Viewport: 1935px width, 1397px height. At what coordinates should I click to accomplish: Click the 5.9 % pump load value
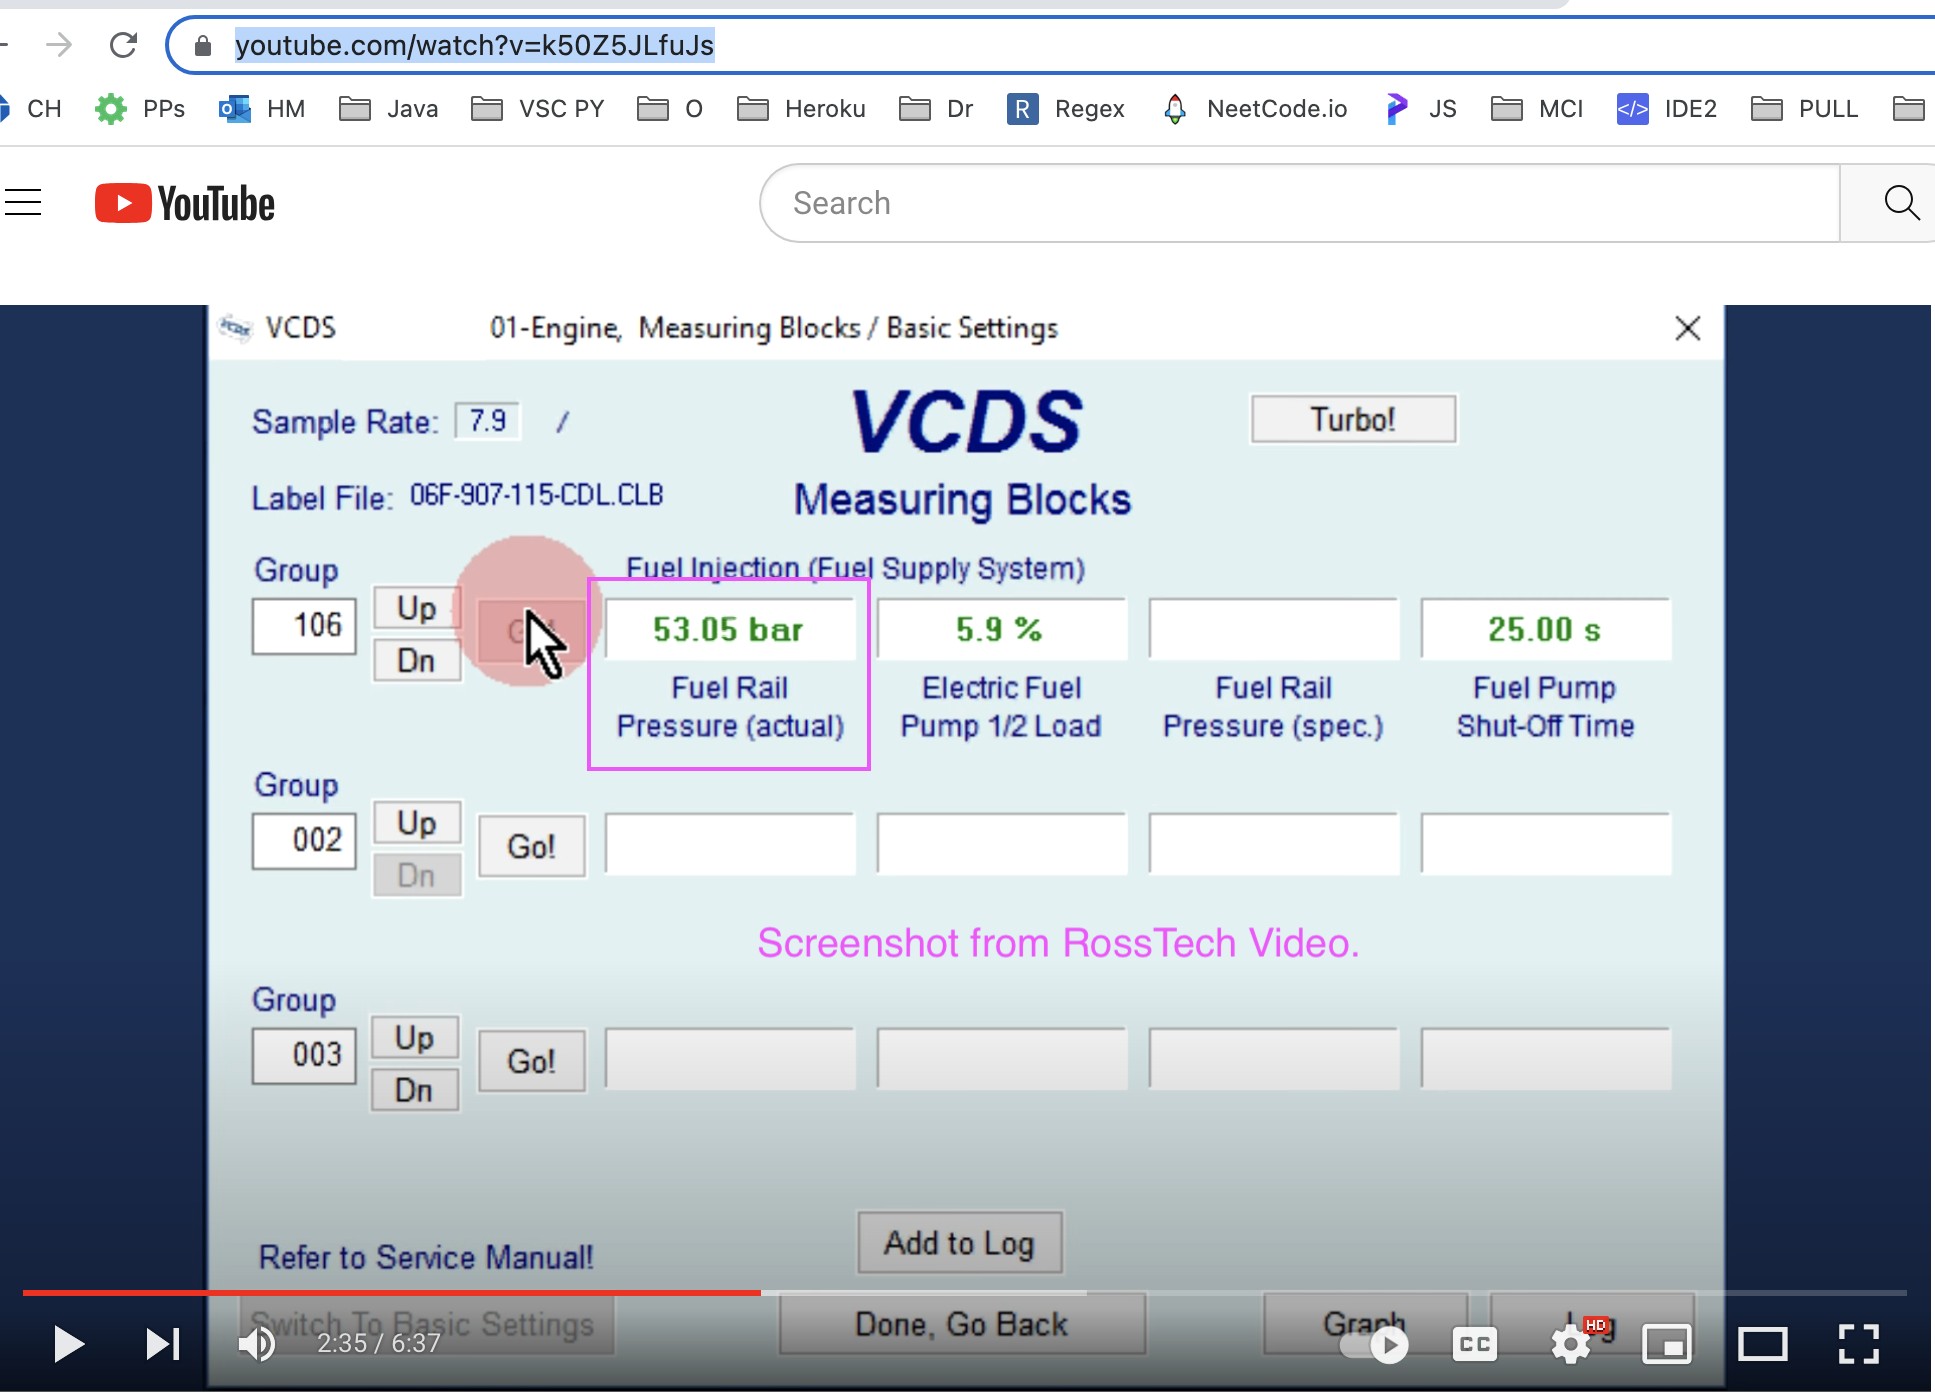point(1001,629)
